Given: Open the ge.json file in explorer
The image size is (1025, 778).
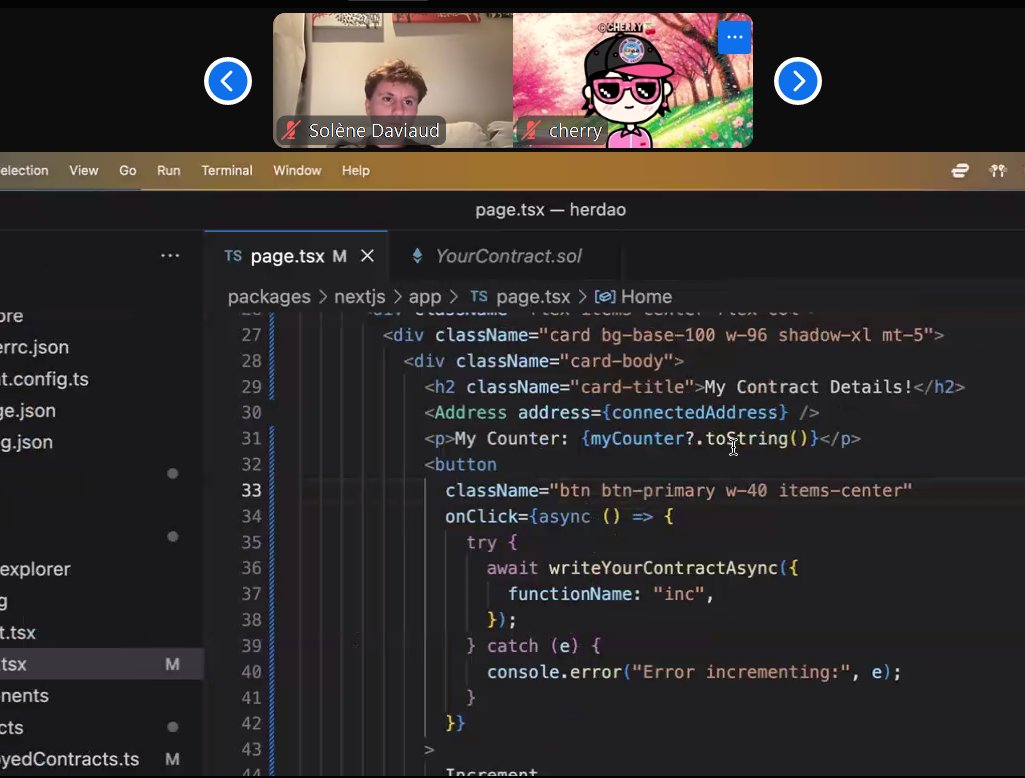Looking at the screenshot, I should pos(27,411).
